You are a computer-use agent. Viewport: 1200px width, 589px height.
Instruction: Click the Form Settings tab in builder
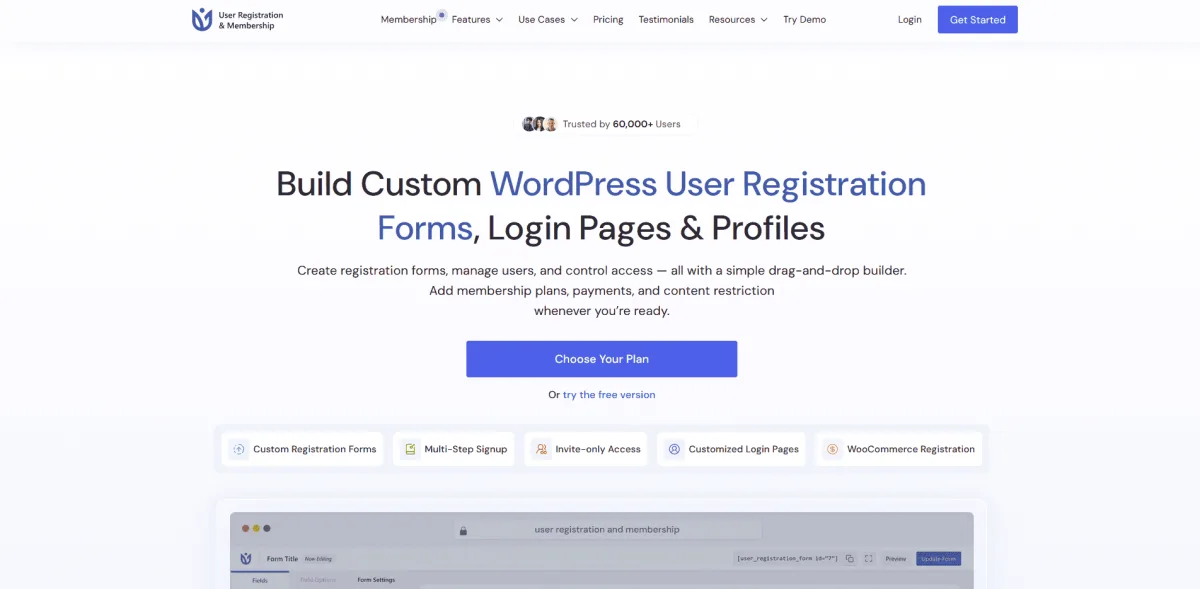(376, 580)
